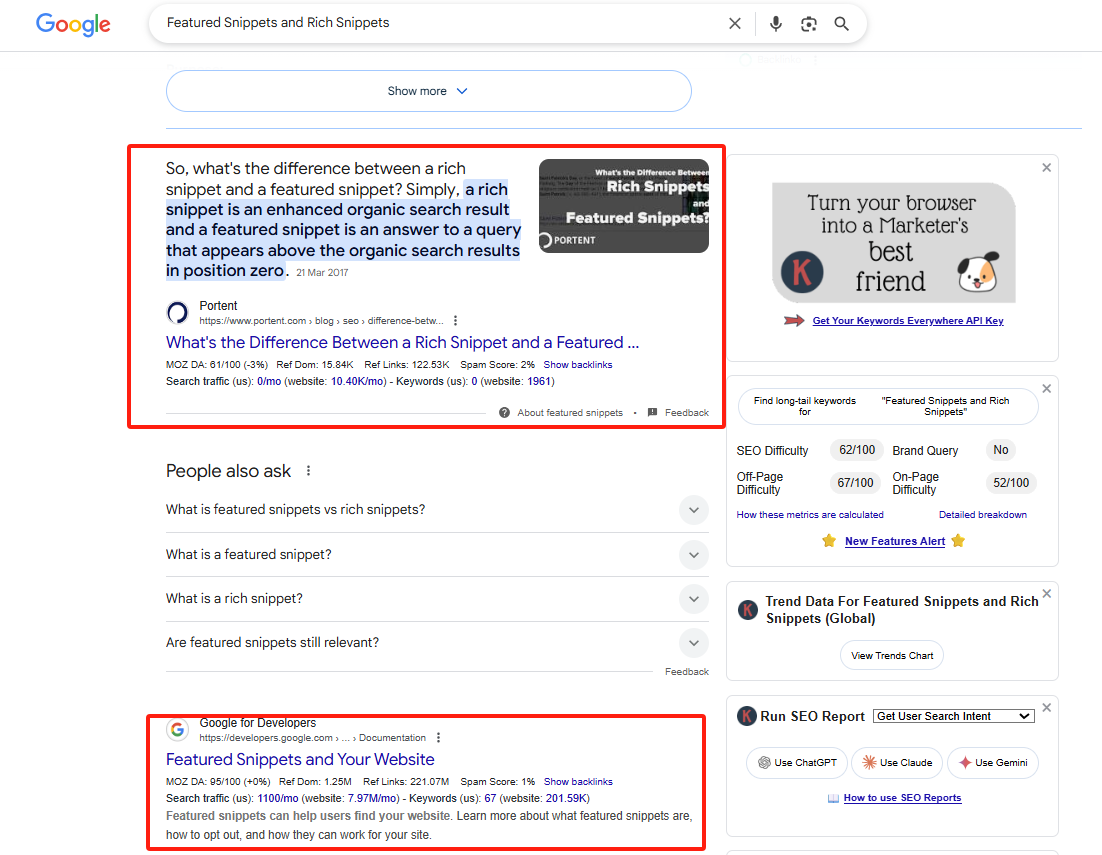Expand the Show more button
1102x855 pixels.
pyautogui.click(x=429, y=91)
